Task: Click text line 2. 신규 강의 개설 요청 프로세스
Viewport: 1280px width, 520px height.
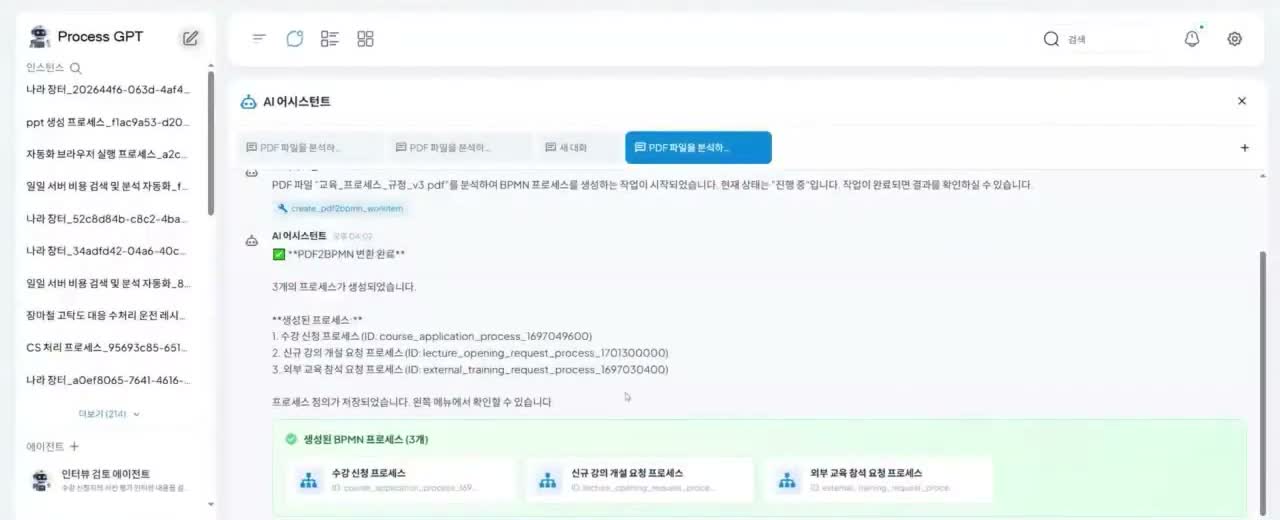Action: (470, 353)
